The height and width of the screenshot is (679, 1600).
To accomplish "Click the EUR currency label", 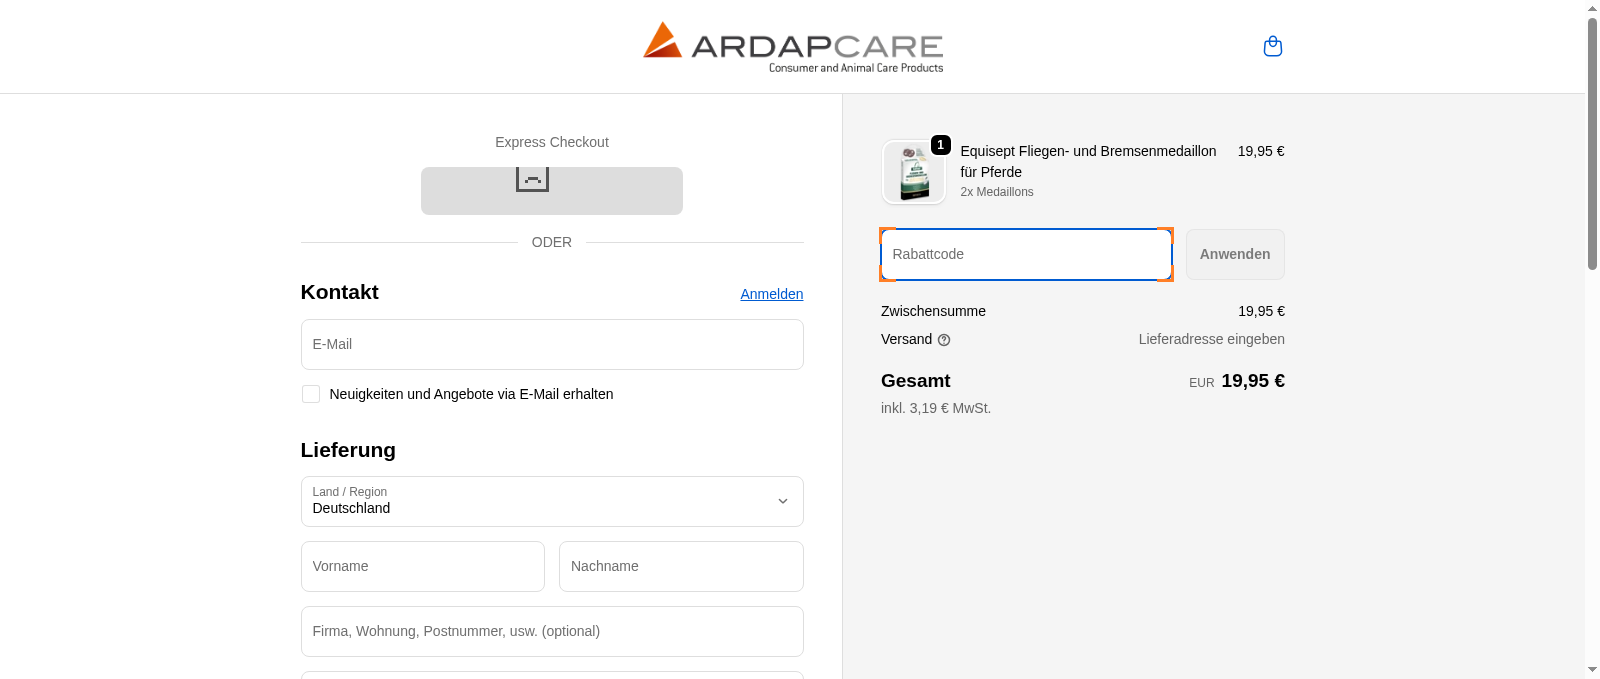I will point(1201,383).
